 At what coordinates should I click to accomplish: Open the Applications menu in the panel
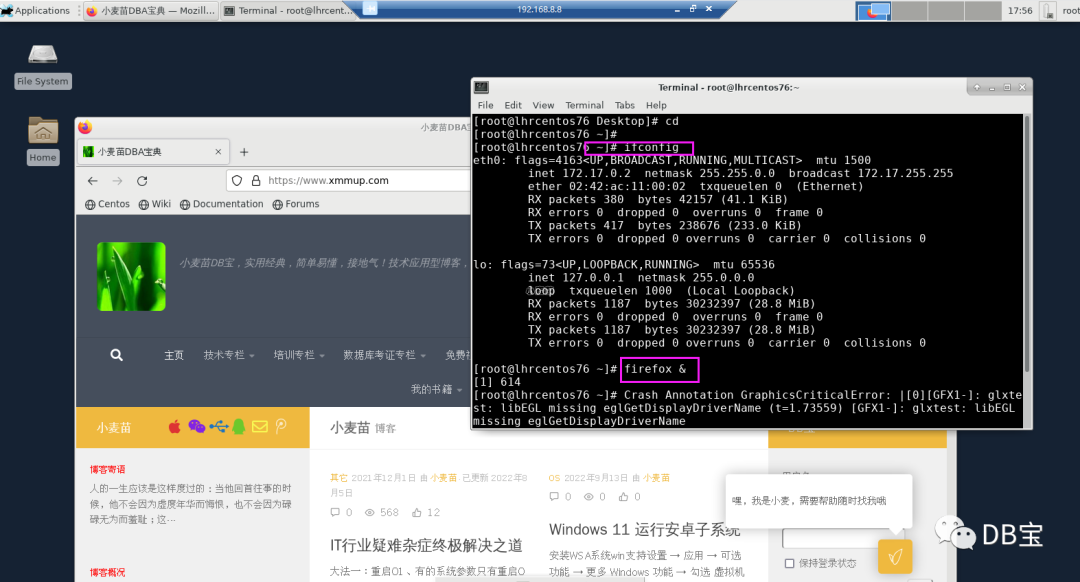pyautogui.click(x=36, y=10)
